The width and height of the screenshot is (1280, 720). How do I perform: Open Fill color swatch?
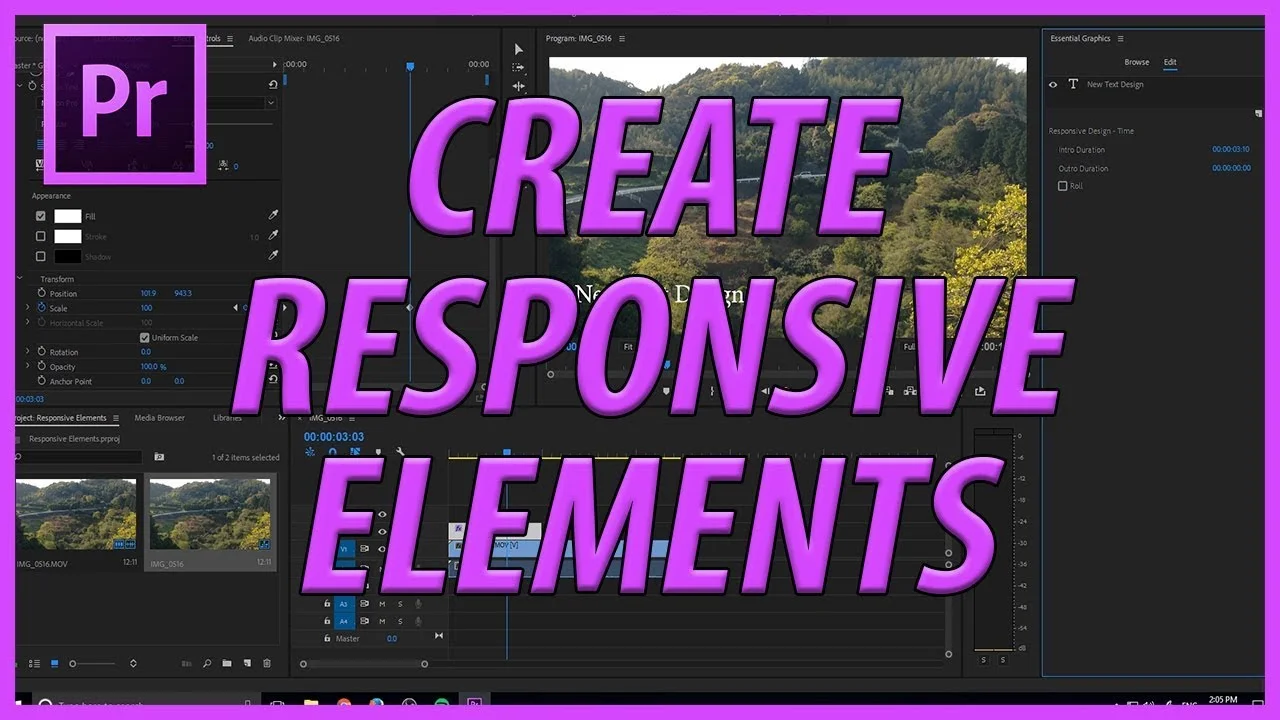click(x=67, y=216)
